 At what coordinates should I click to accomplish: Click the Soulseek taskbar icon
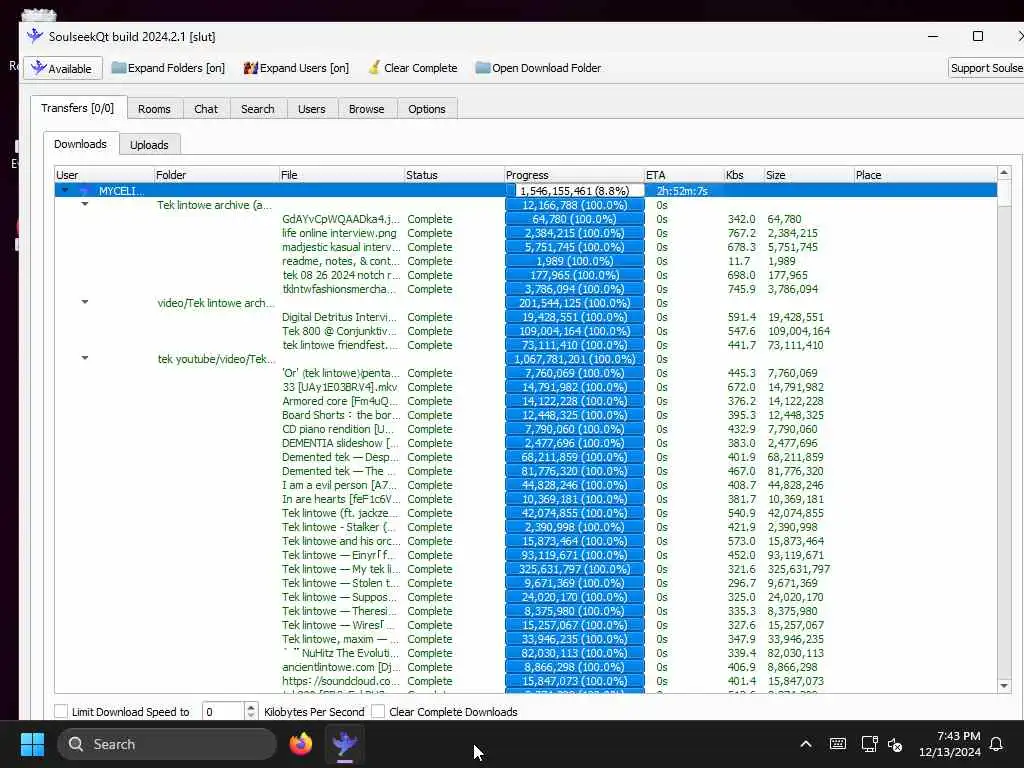(x=345, y=744)
